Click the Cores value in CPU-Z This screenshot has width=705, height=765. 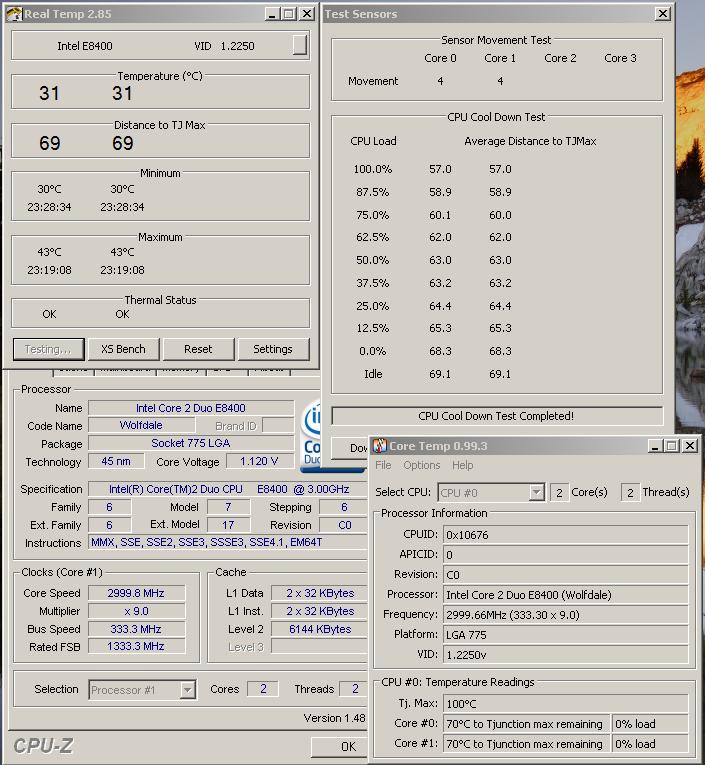click(x=263, y=689)
